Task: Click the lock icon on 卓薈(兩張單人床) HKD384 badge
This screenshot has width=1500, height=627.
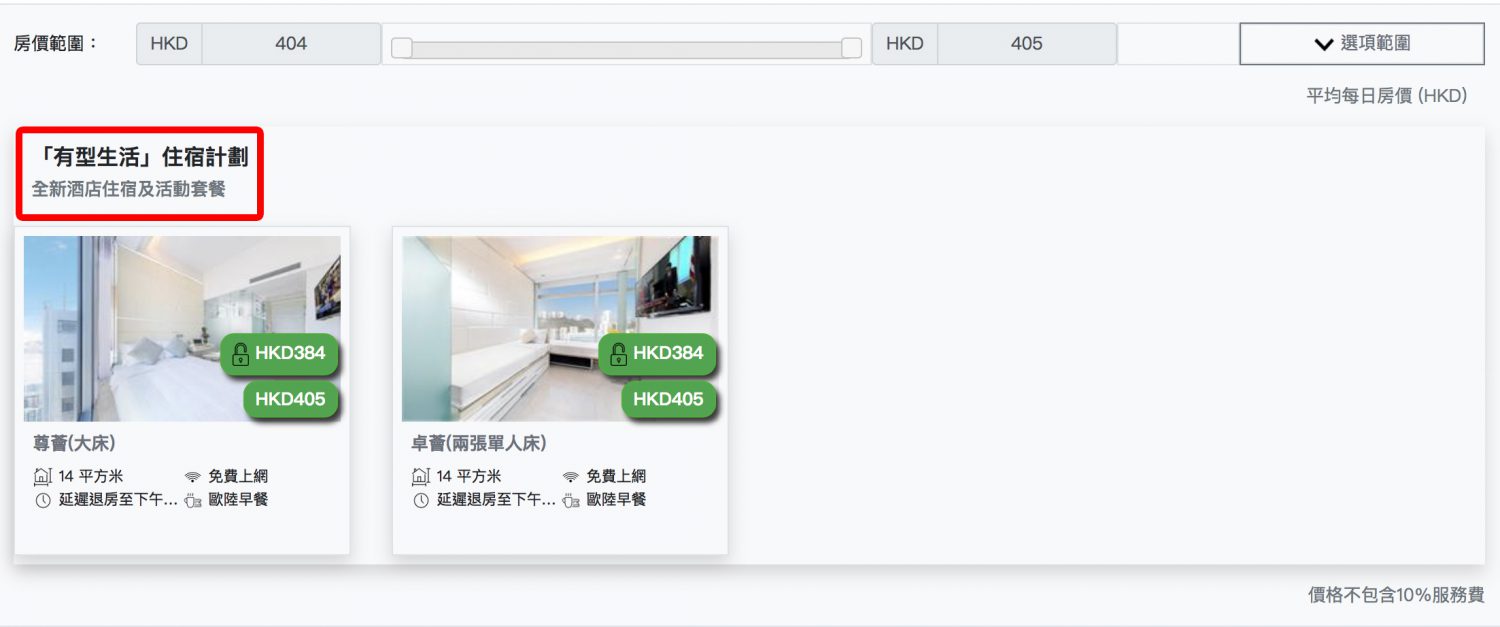Action: tap(618, 353)
